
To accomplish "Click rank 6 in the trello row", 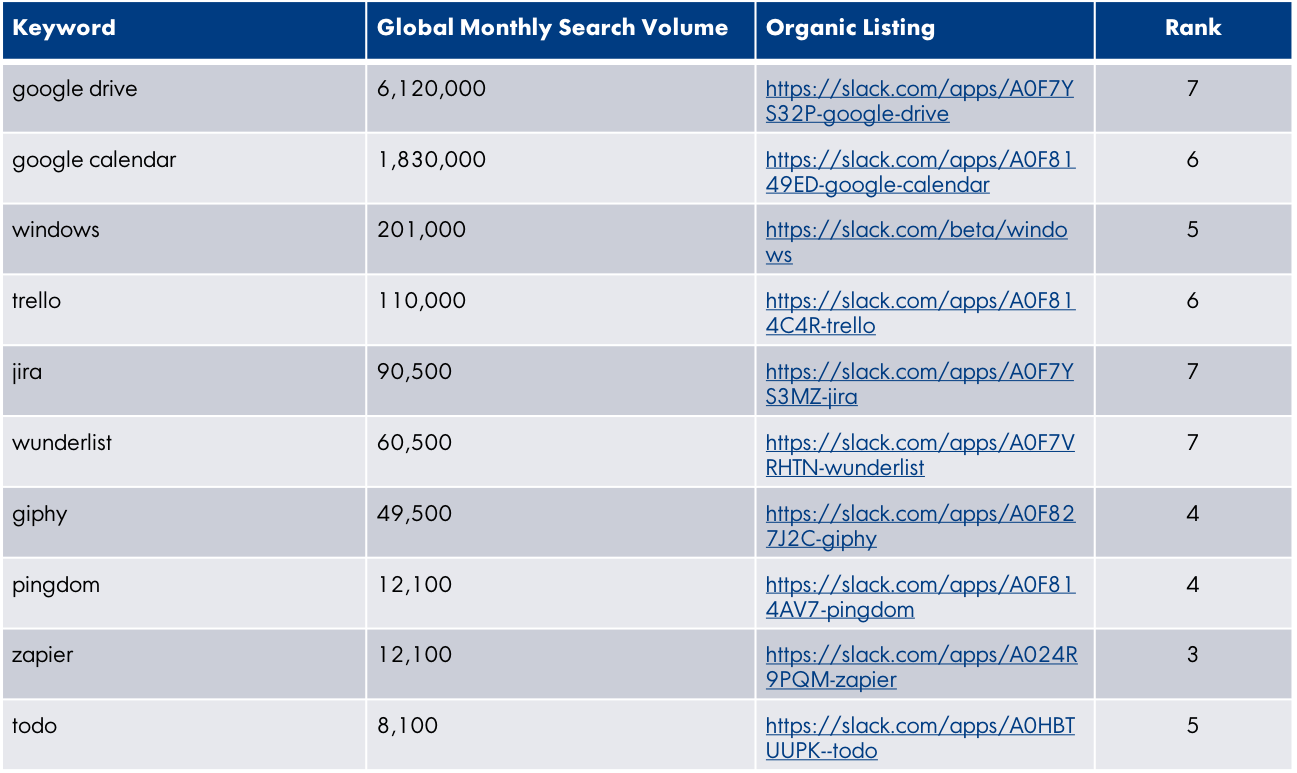I will 1192,301.
